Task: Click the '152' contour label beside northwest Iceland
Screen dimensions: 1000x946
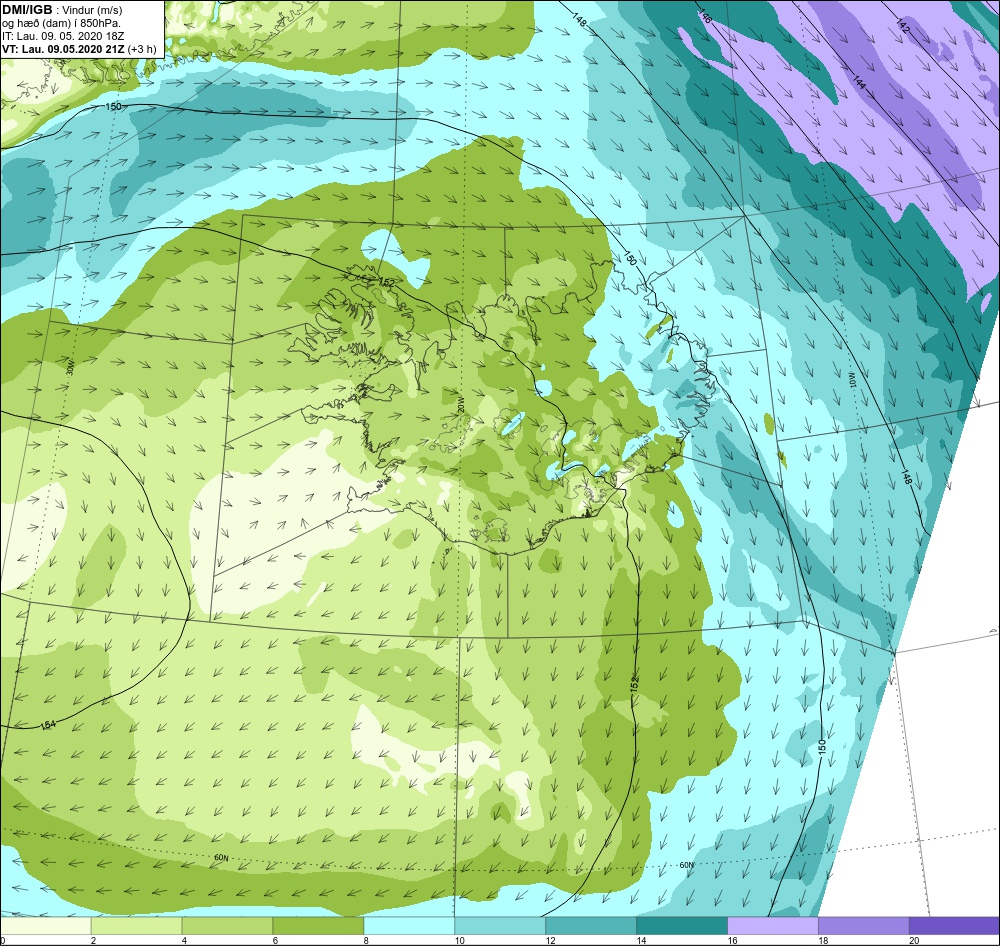Action: [386, 281]
